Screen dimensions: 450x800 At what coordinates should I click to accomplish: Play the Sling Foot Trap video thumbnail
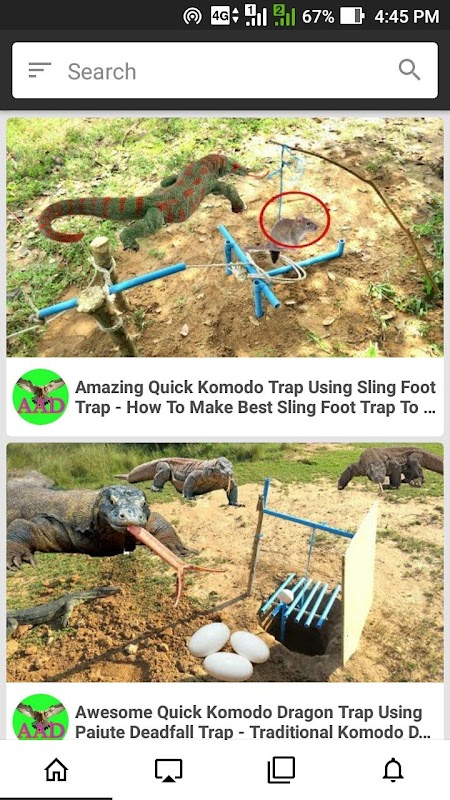(225, 237)
